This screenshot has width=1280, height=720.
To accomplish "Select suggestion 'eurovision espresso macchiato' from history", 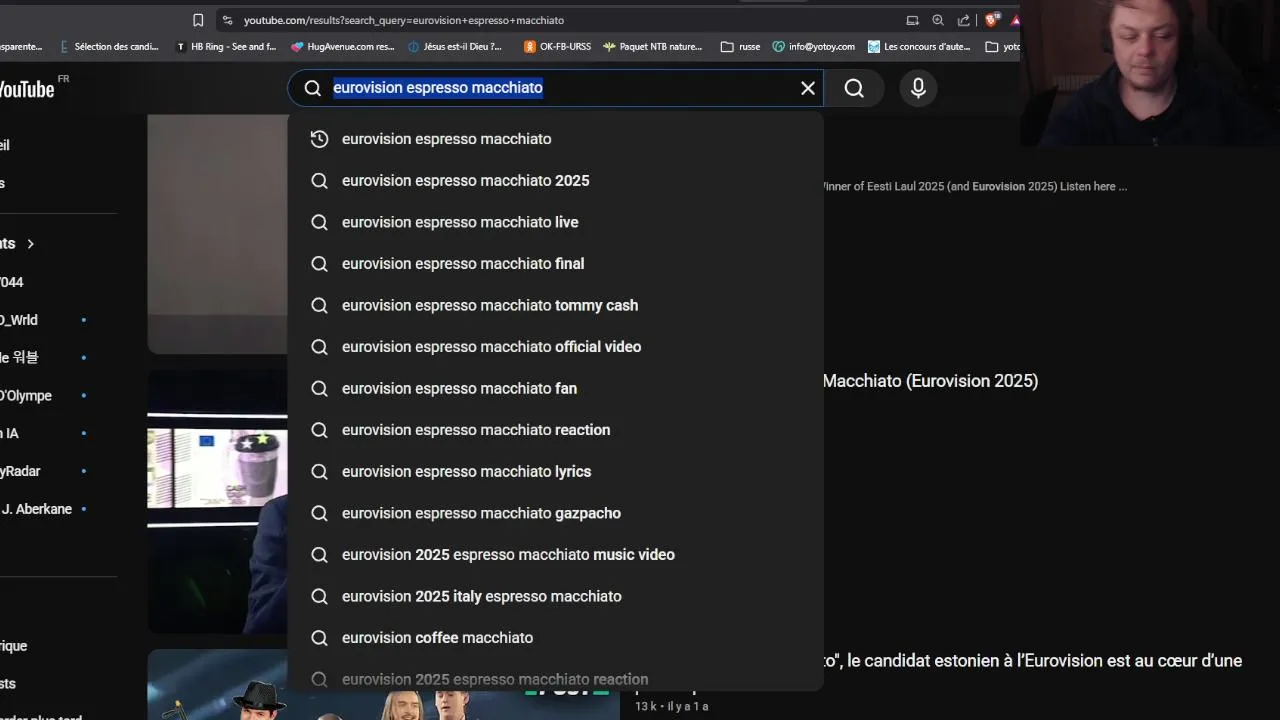I will click(x=555, y=139).
